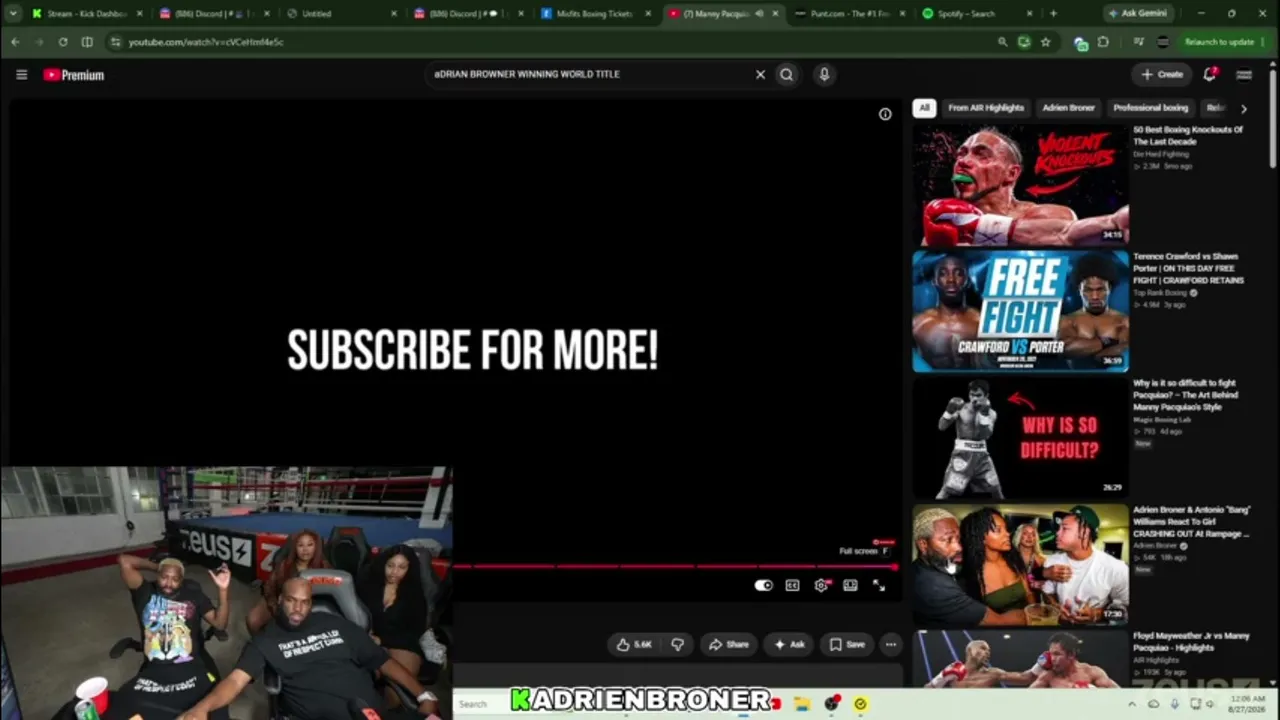Open the Violent Knockouts video thumbnail
This screenshot has height=720, width=1280.
click(1020, 185)
